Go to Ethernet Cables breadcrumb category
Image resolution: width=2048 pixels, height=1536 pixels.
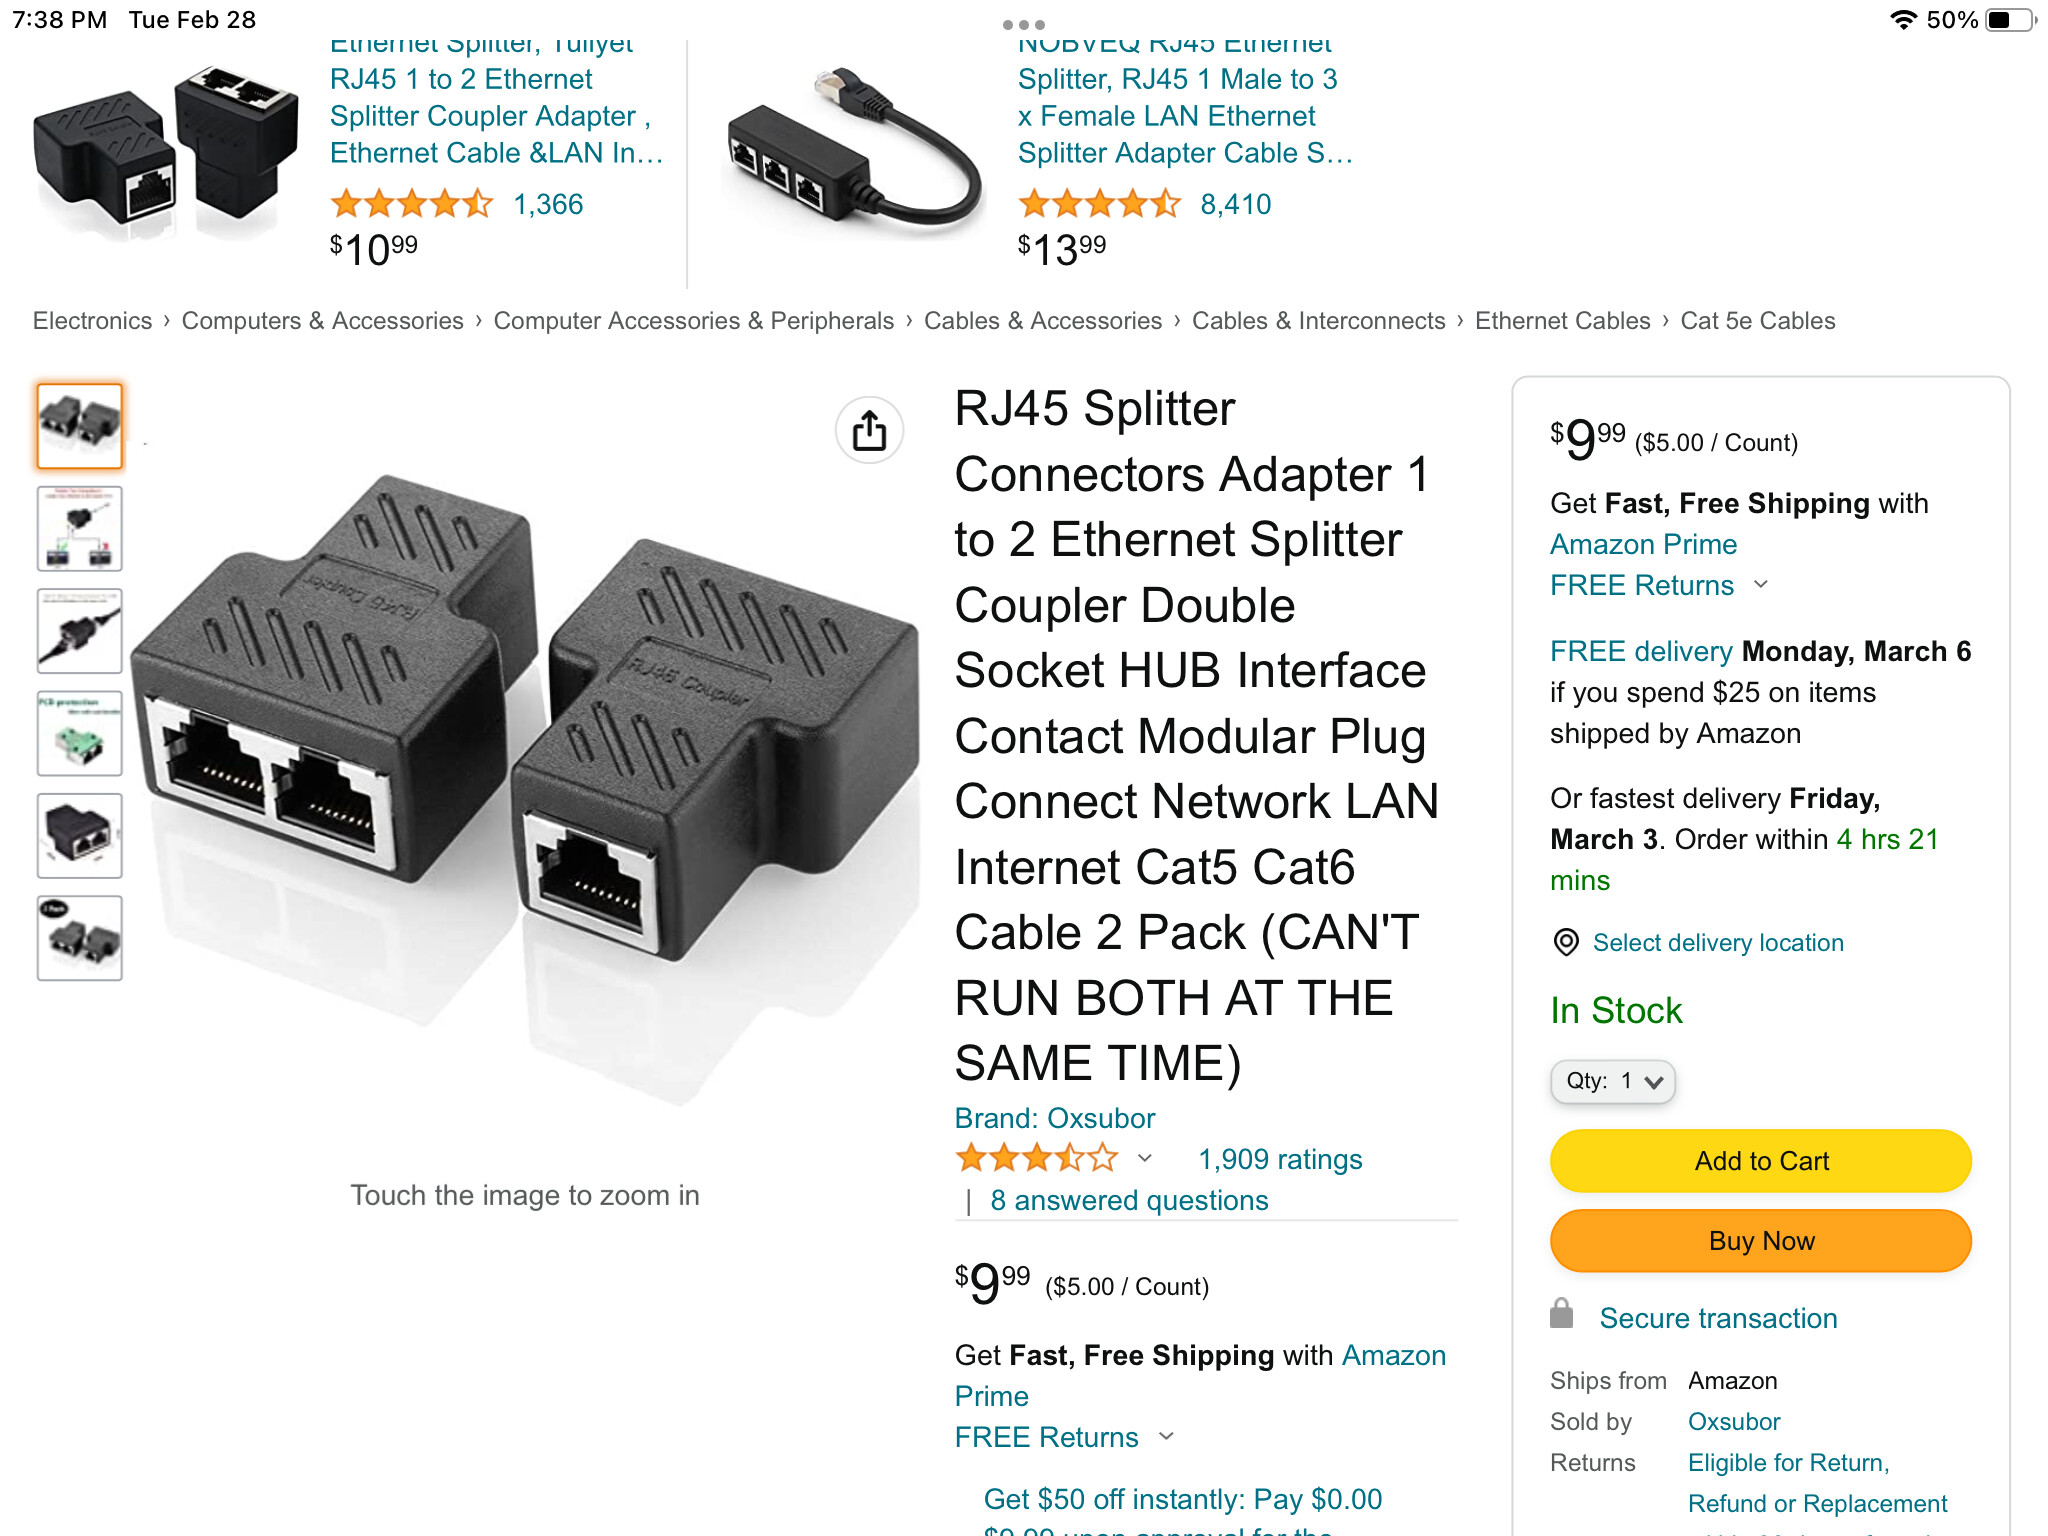1562,321
